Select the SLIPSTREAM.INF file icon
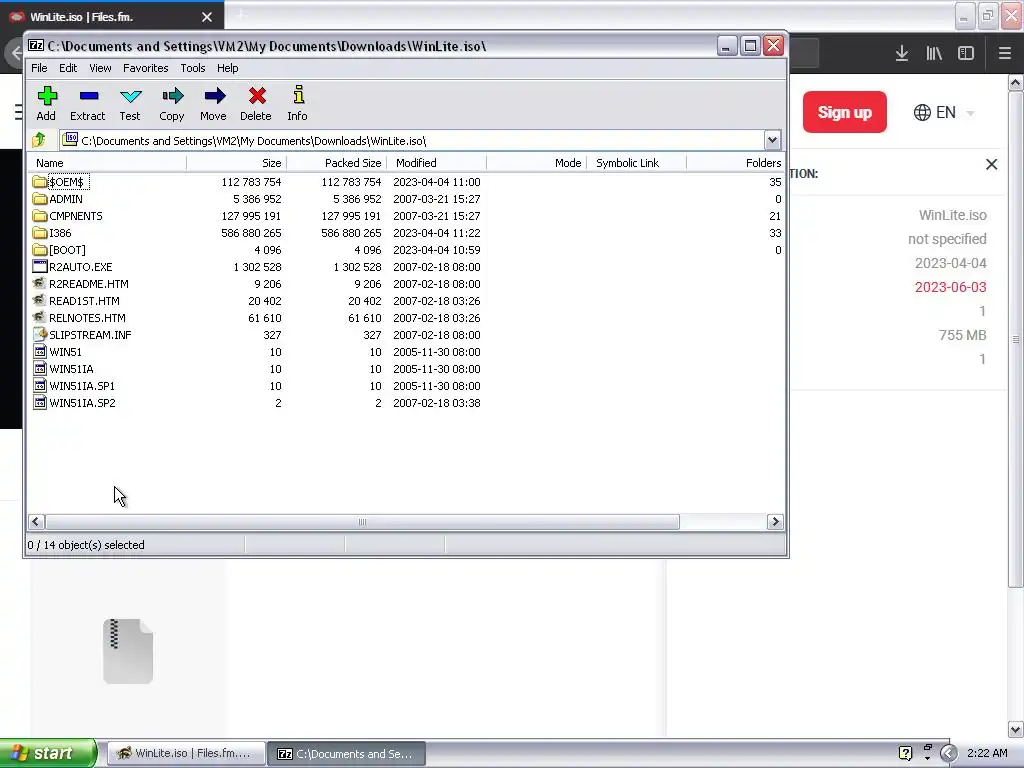 pyautogui.click(x=39, y=334)
